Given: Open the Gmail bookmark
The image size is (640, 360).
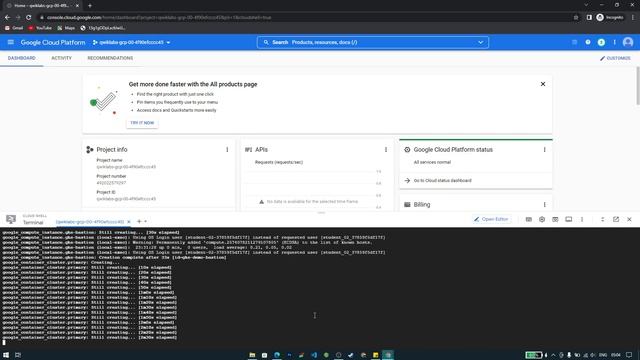Looking at the screenshot, I should (x=14, y=28).
